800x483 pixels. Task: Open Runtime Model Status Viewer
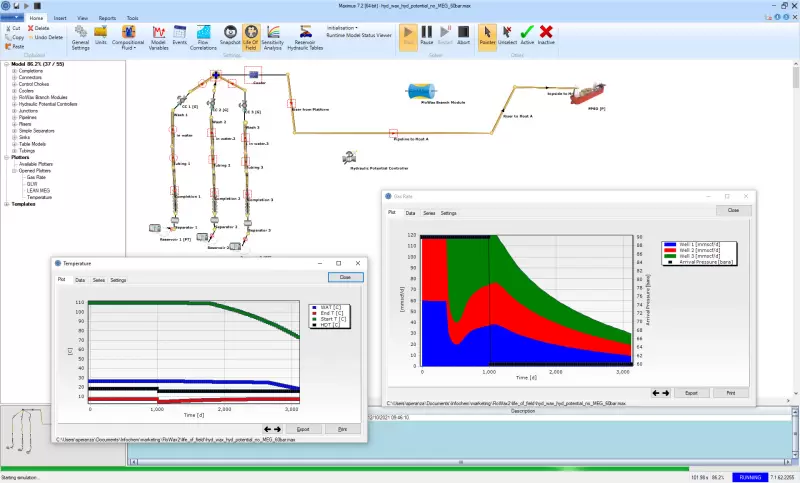pyautogui.click(x=359, y=36)
